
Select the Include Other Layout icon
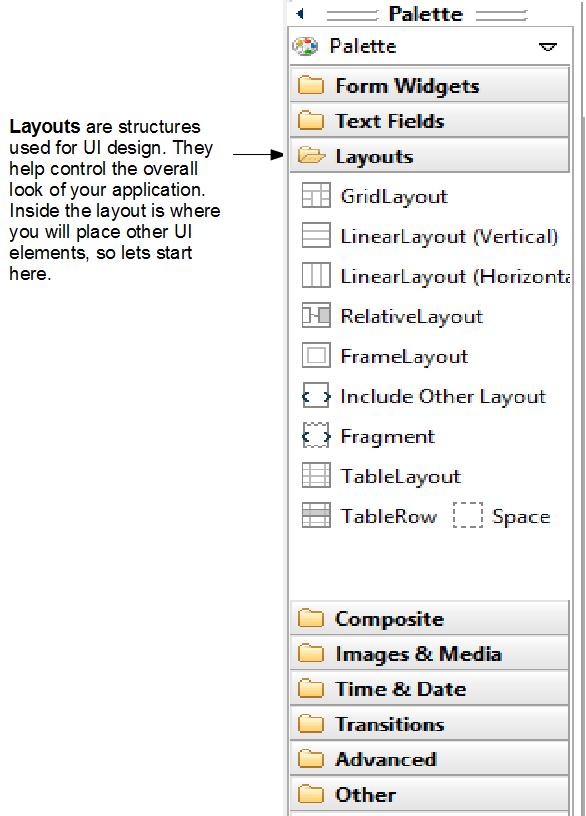click(x=316, y=396)
